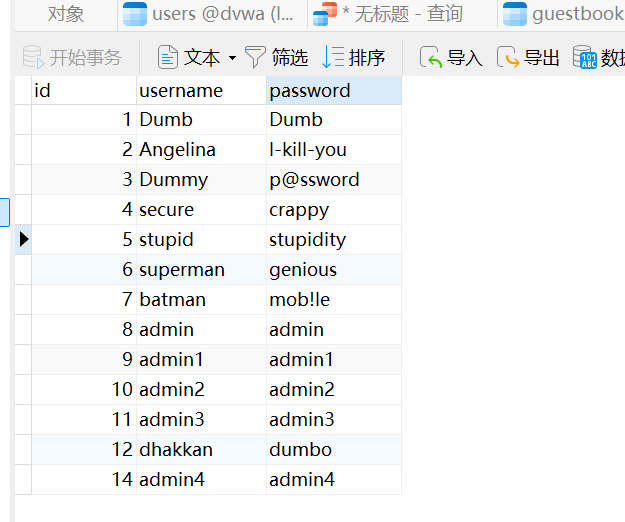Click the id column header
Screen dimensions: 625x522
click(x=84, y=90)
